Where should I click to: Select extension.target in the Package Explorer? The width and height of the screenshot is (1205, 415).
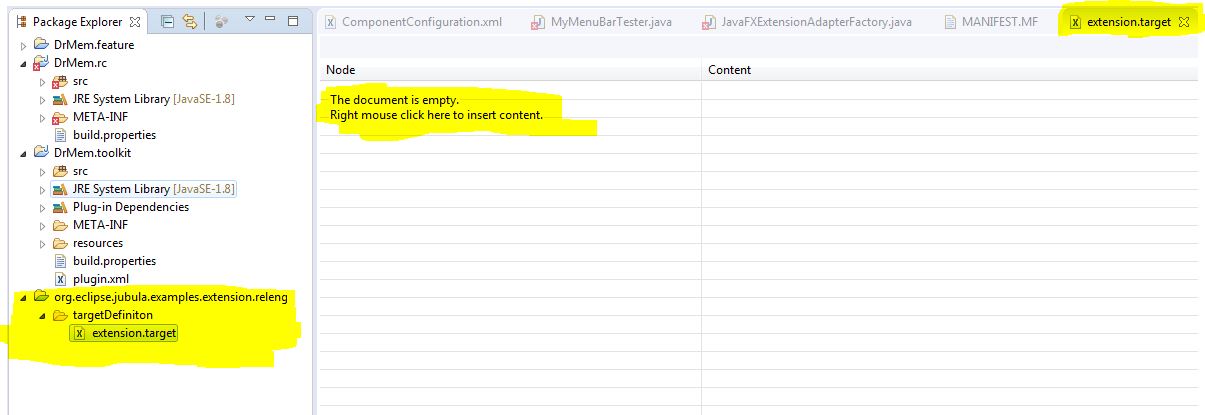tap(134, 333)
